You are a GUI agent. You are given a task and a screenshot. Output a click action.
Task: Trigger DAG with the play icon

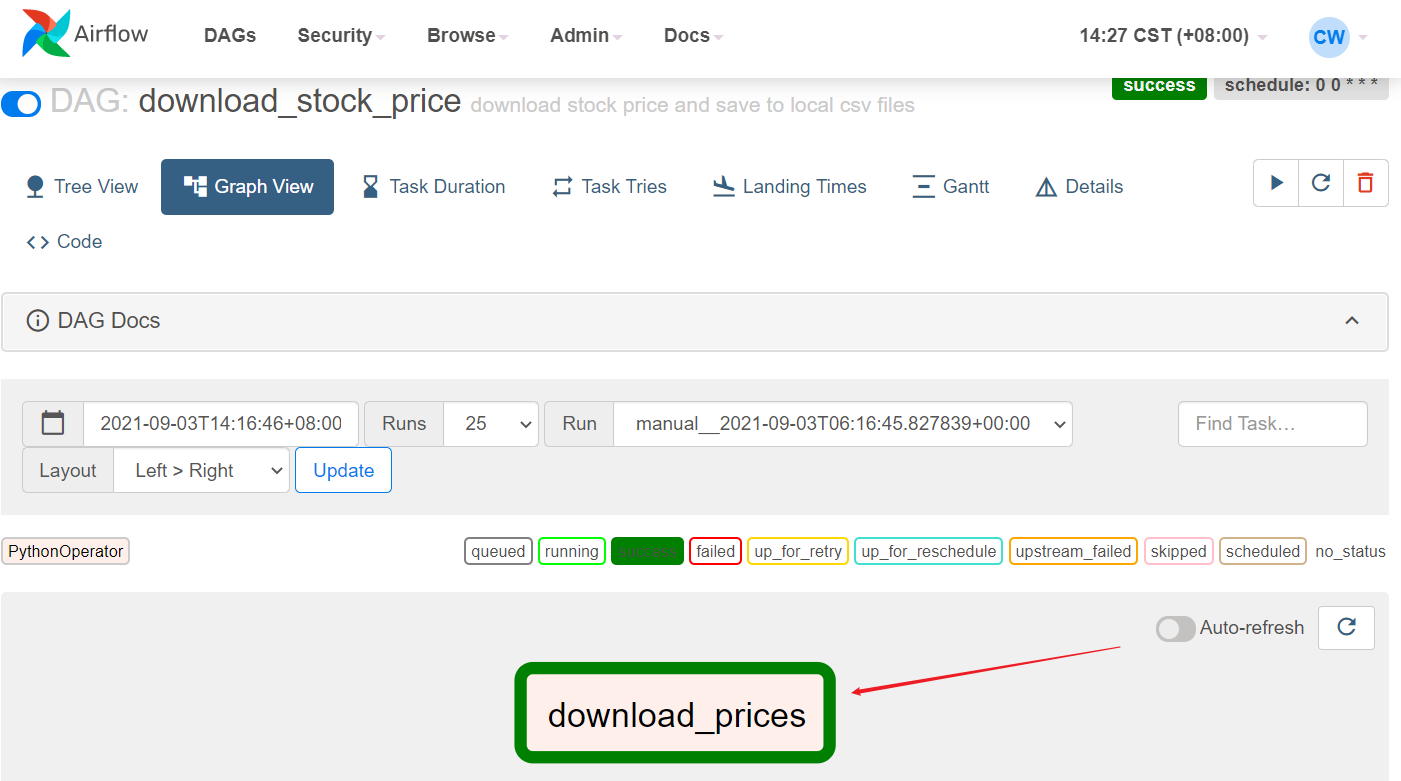point(1276,183)
